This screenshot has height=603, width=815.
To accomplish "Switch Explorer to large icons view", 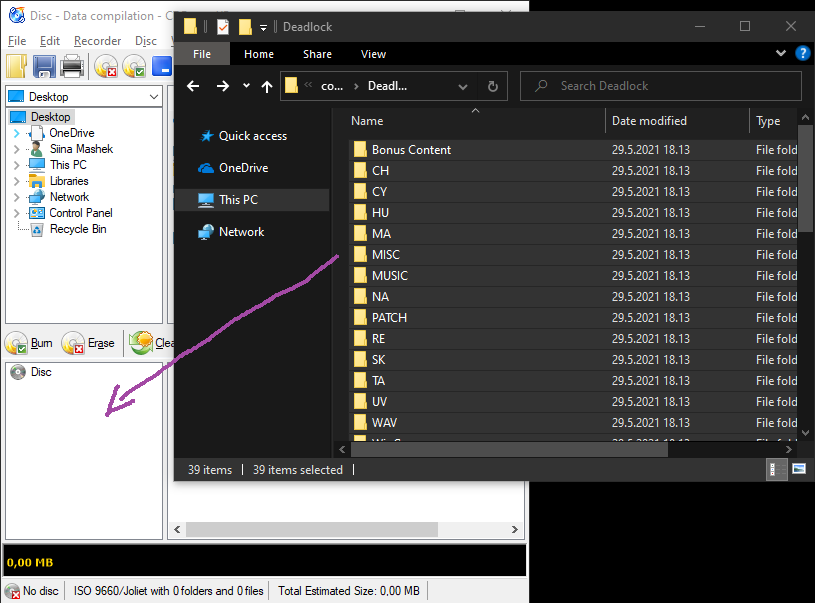I will (799, 469).
